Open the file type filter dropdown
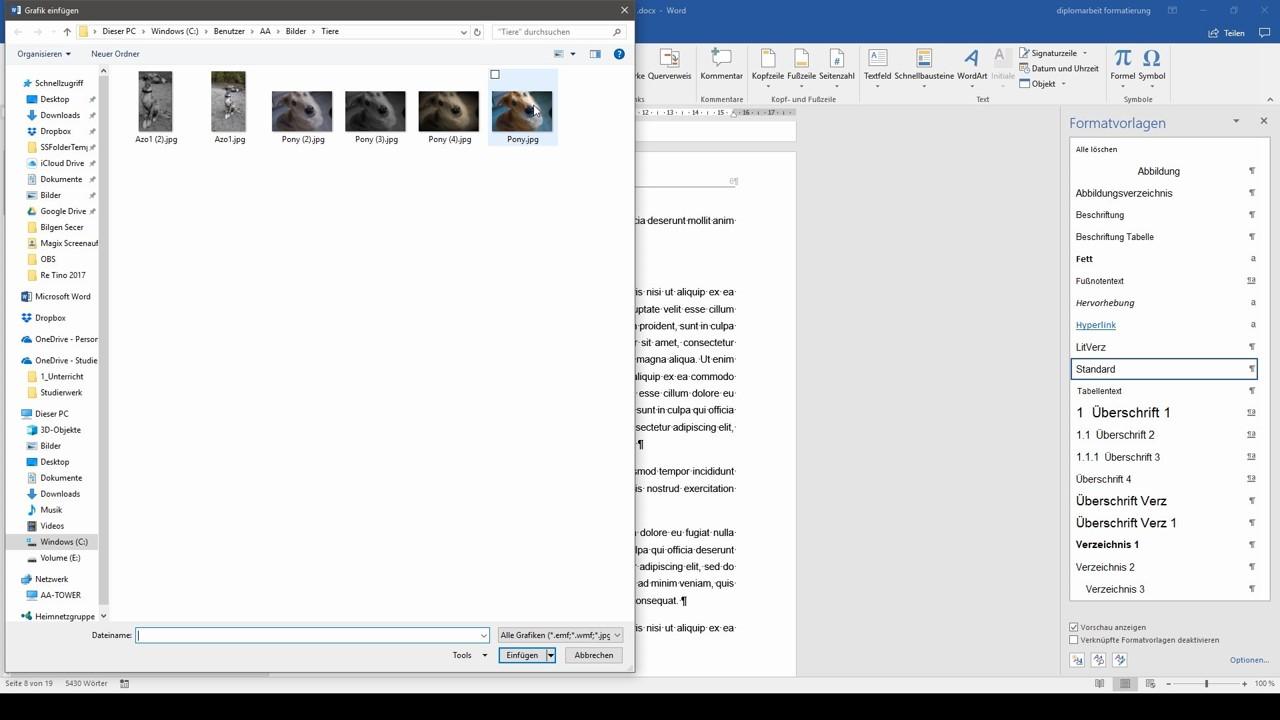This screenshot has width=1280, height=720. click(560, 635)
